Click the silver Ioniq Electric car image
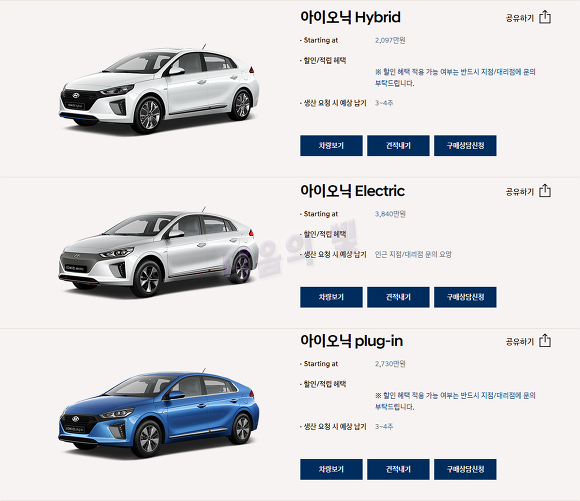 (159, 252)
